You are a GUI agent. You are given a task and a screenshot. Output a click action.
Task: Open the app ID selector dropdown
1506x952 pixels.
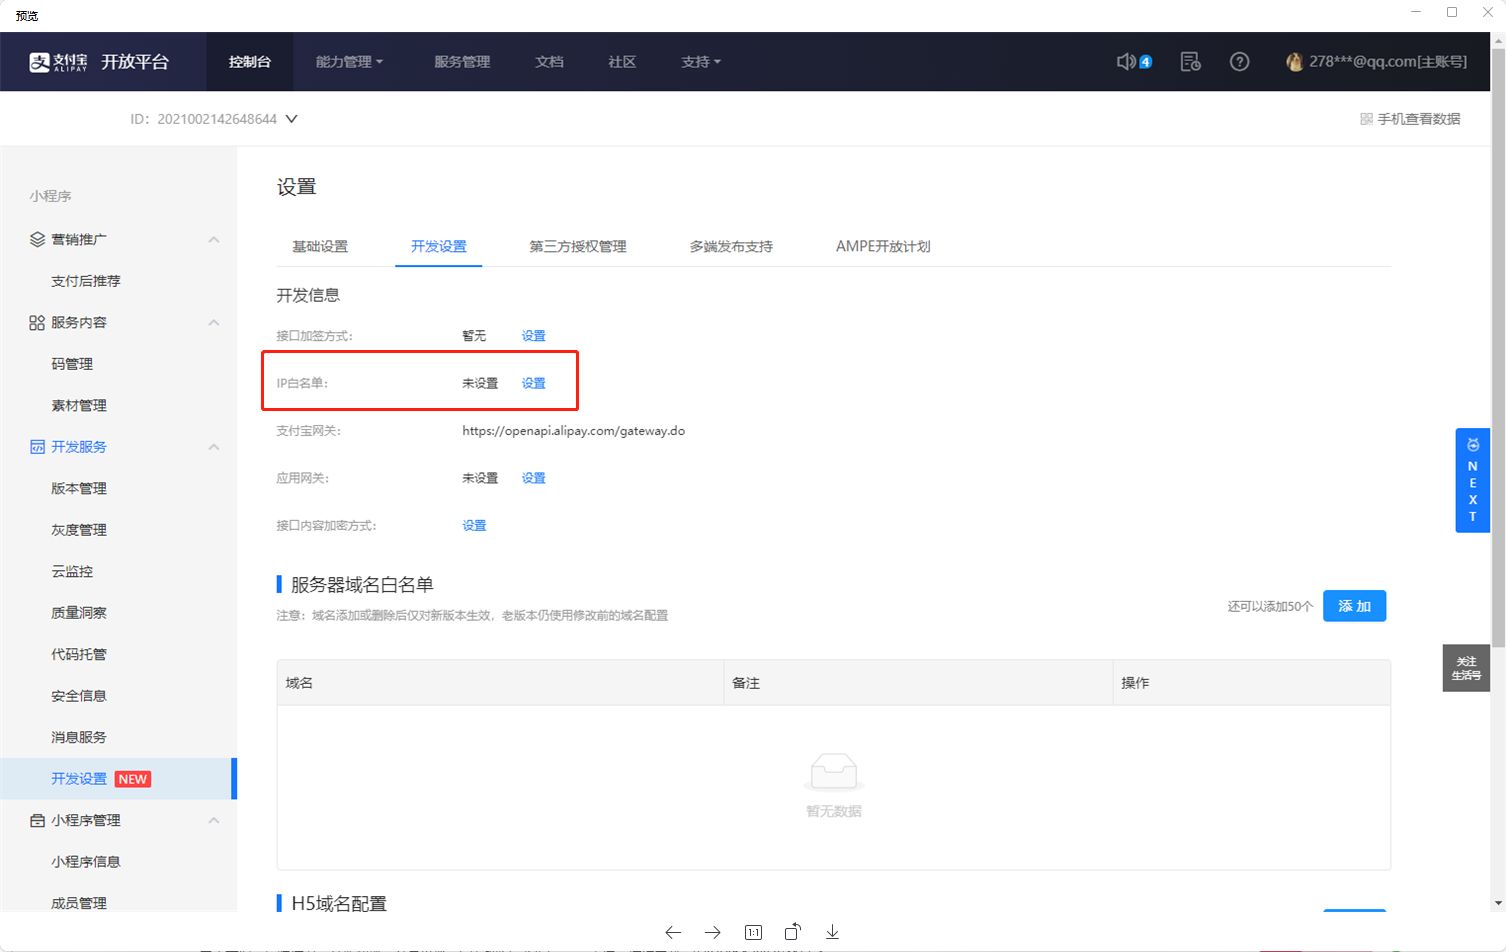(x=291, y=119)
